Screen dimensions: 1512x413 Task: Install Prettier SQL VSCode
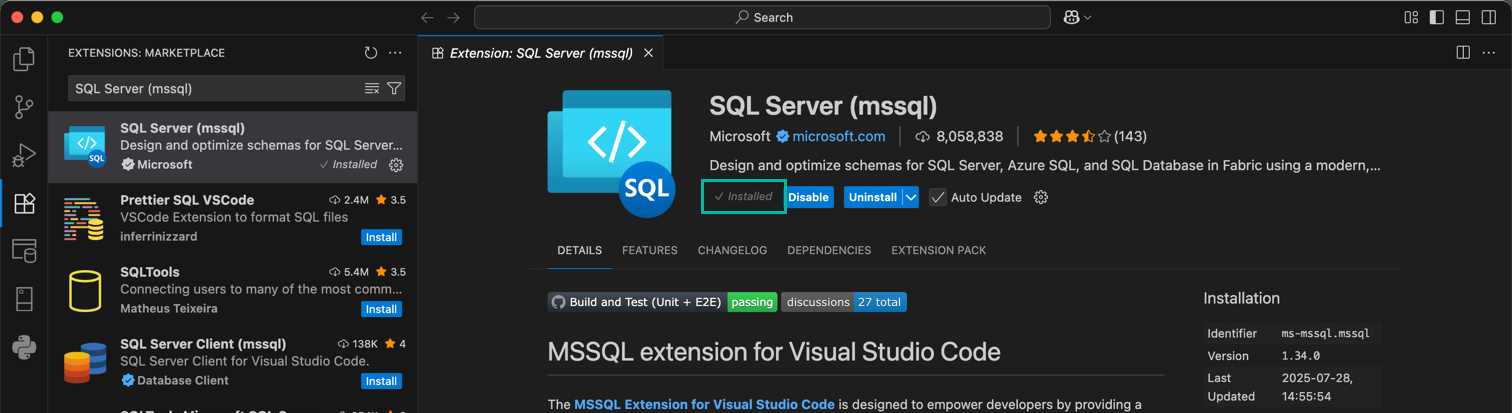tap(382, 237)
